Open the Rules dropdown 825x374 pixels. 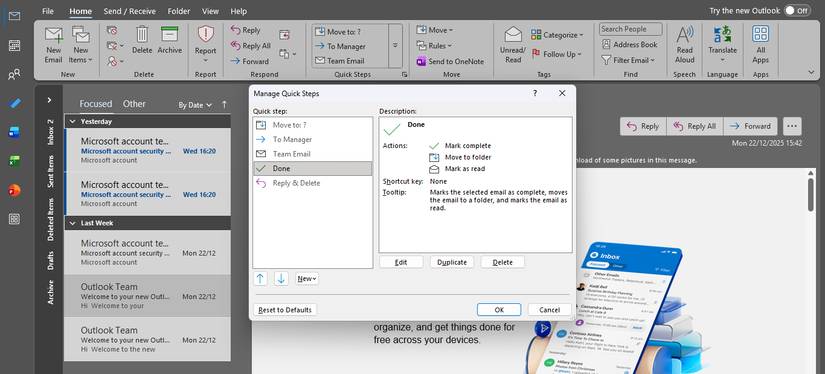435,46
